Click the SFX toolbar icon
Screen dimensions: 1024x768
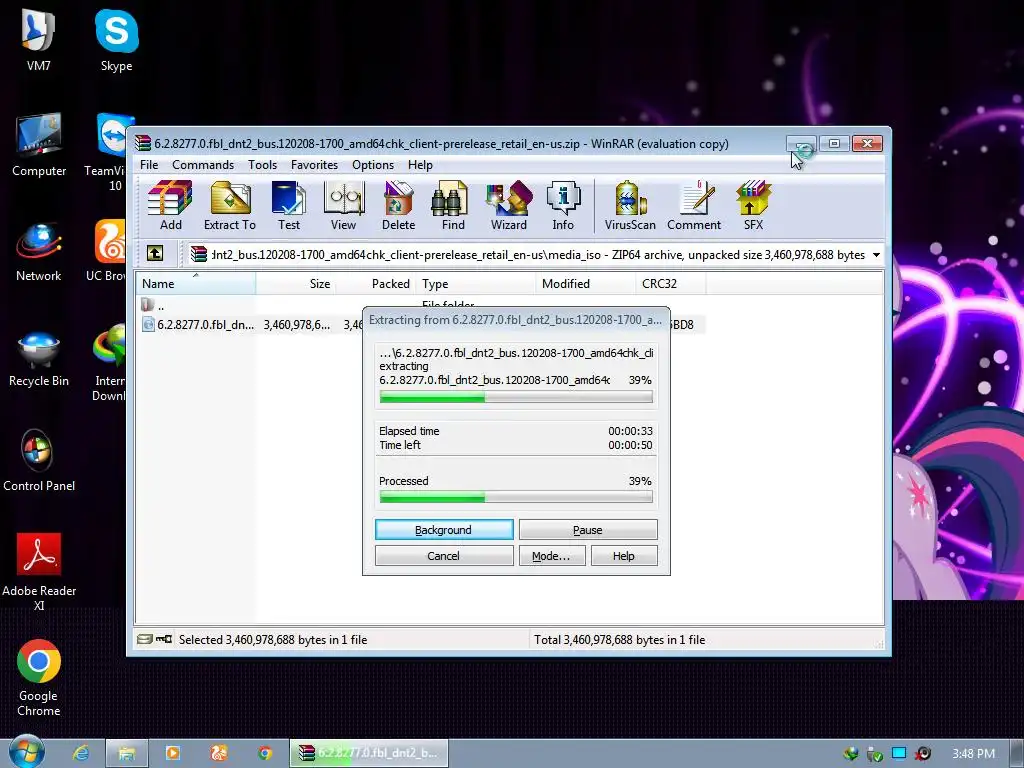[x=753, y=206]
